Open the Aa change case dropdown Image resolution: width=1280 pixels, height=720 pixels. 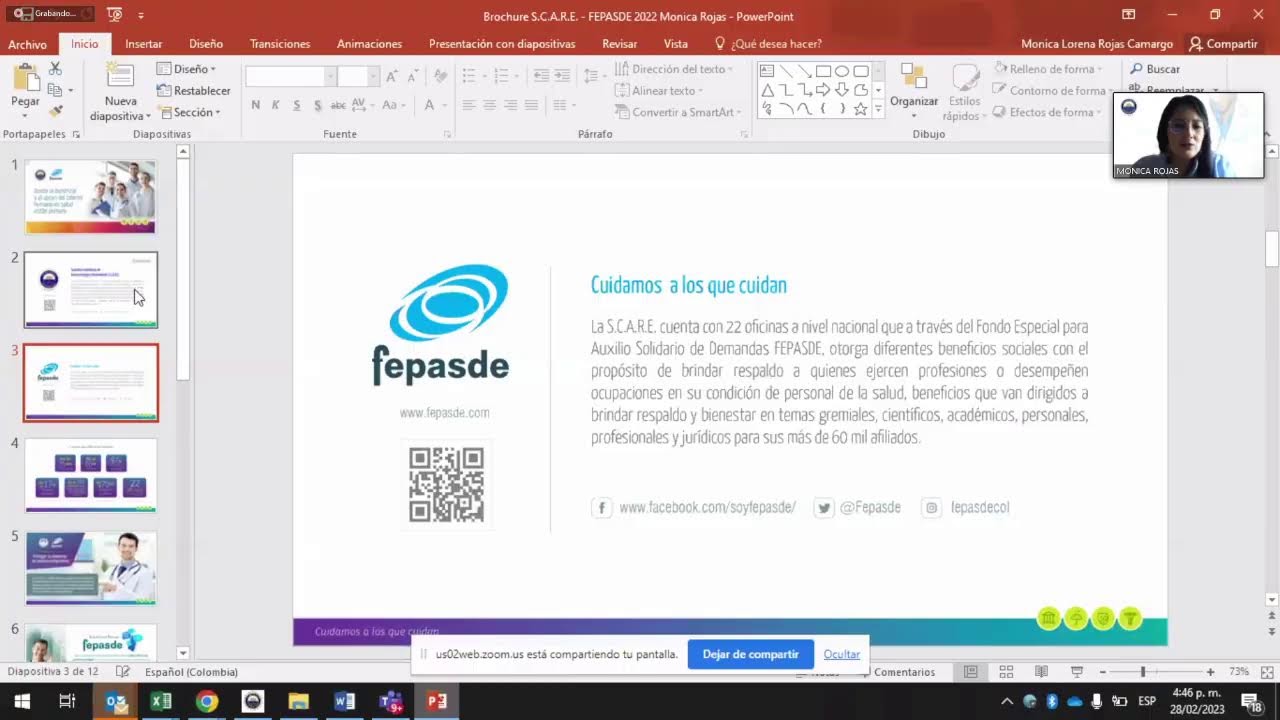click(393, 105)
